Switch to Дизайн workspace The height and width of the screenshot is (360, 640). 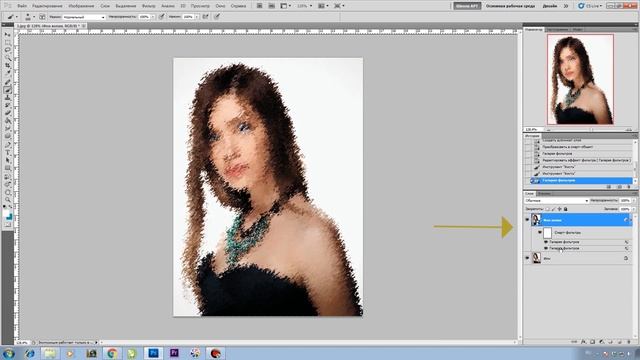click(549, 6)
